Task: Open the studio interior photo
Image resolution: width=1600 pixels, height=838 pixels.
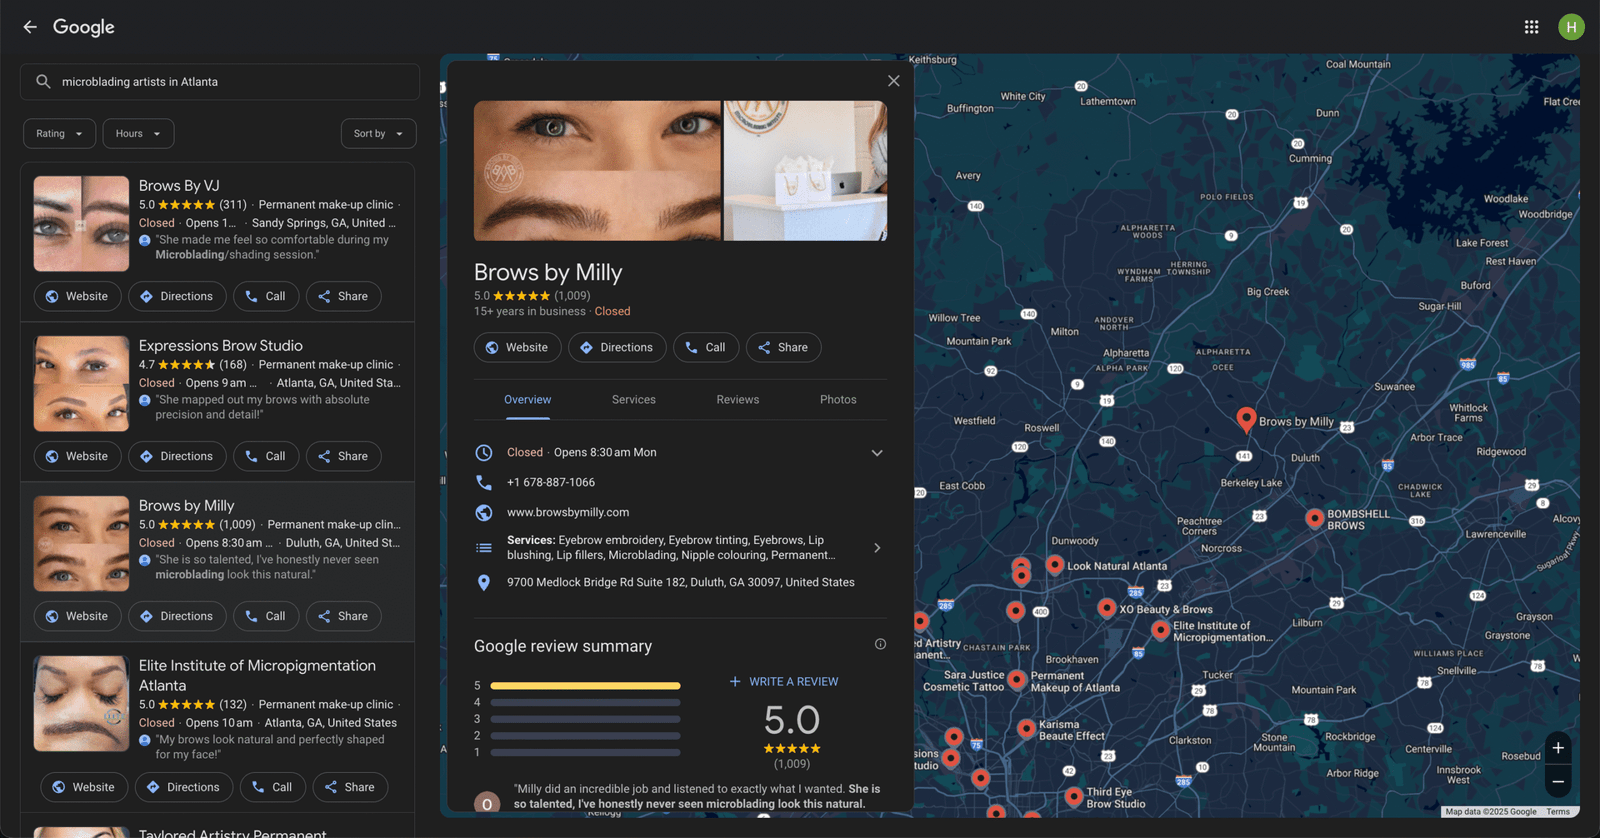Action: coord(805,170)
